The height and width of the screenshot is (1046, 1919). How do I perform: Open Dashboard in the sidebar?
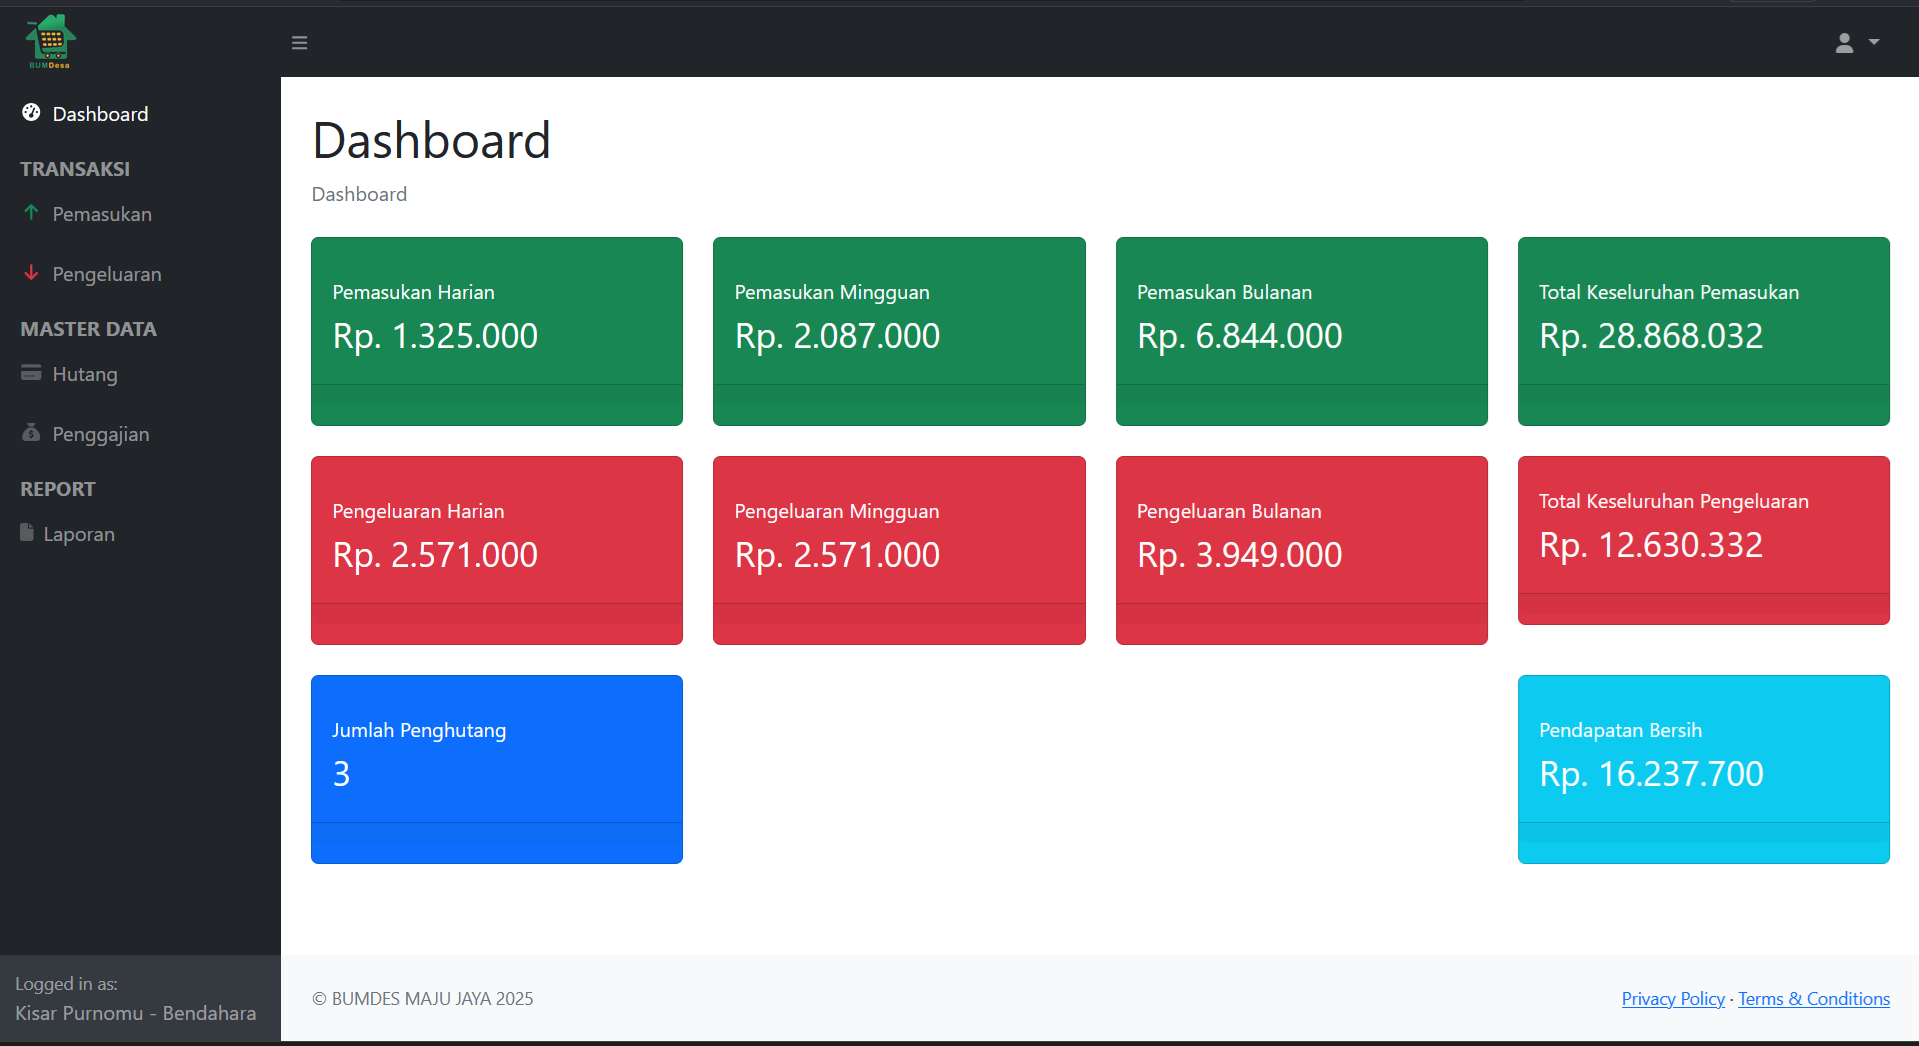click(100, 114)
